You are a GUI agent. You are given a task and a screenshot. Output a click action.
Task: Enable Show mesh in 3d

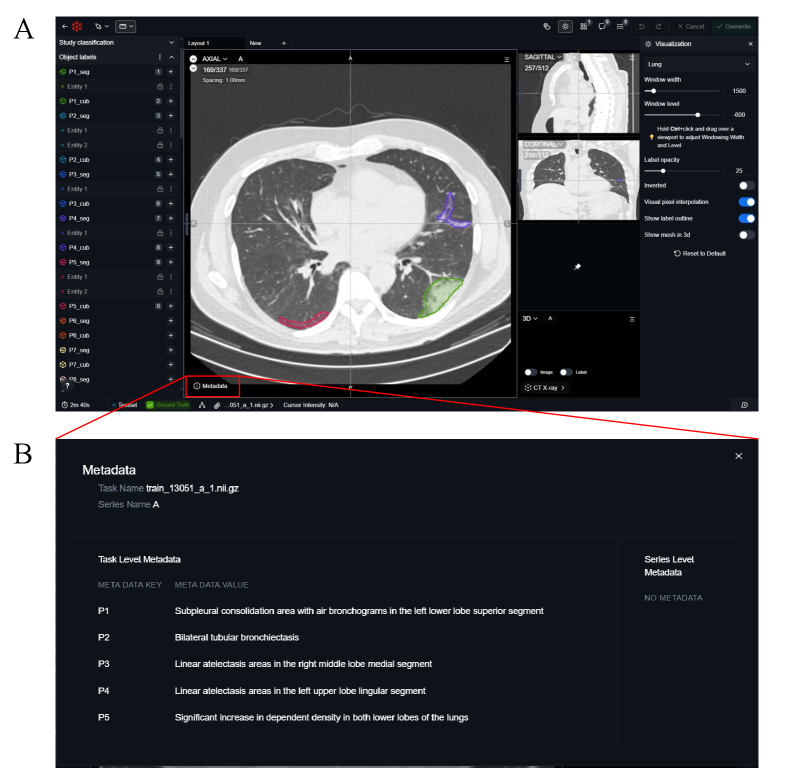(x=746, y=235)
